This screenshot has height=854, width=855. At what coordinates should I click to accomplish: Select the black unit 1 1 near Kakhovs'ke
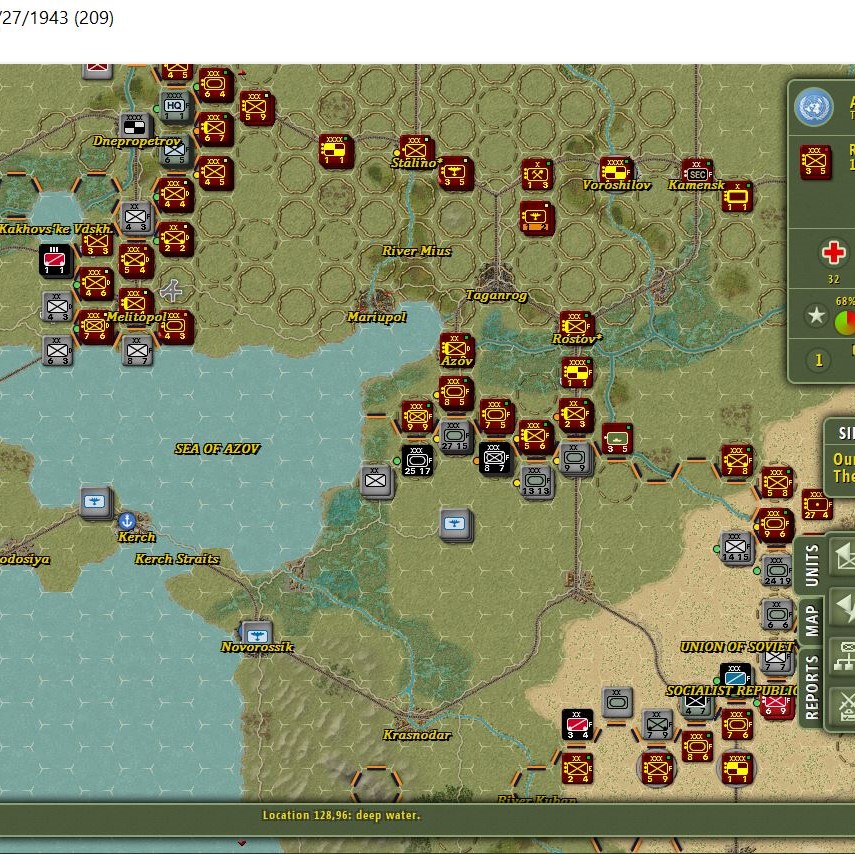tap(55, 261)
